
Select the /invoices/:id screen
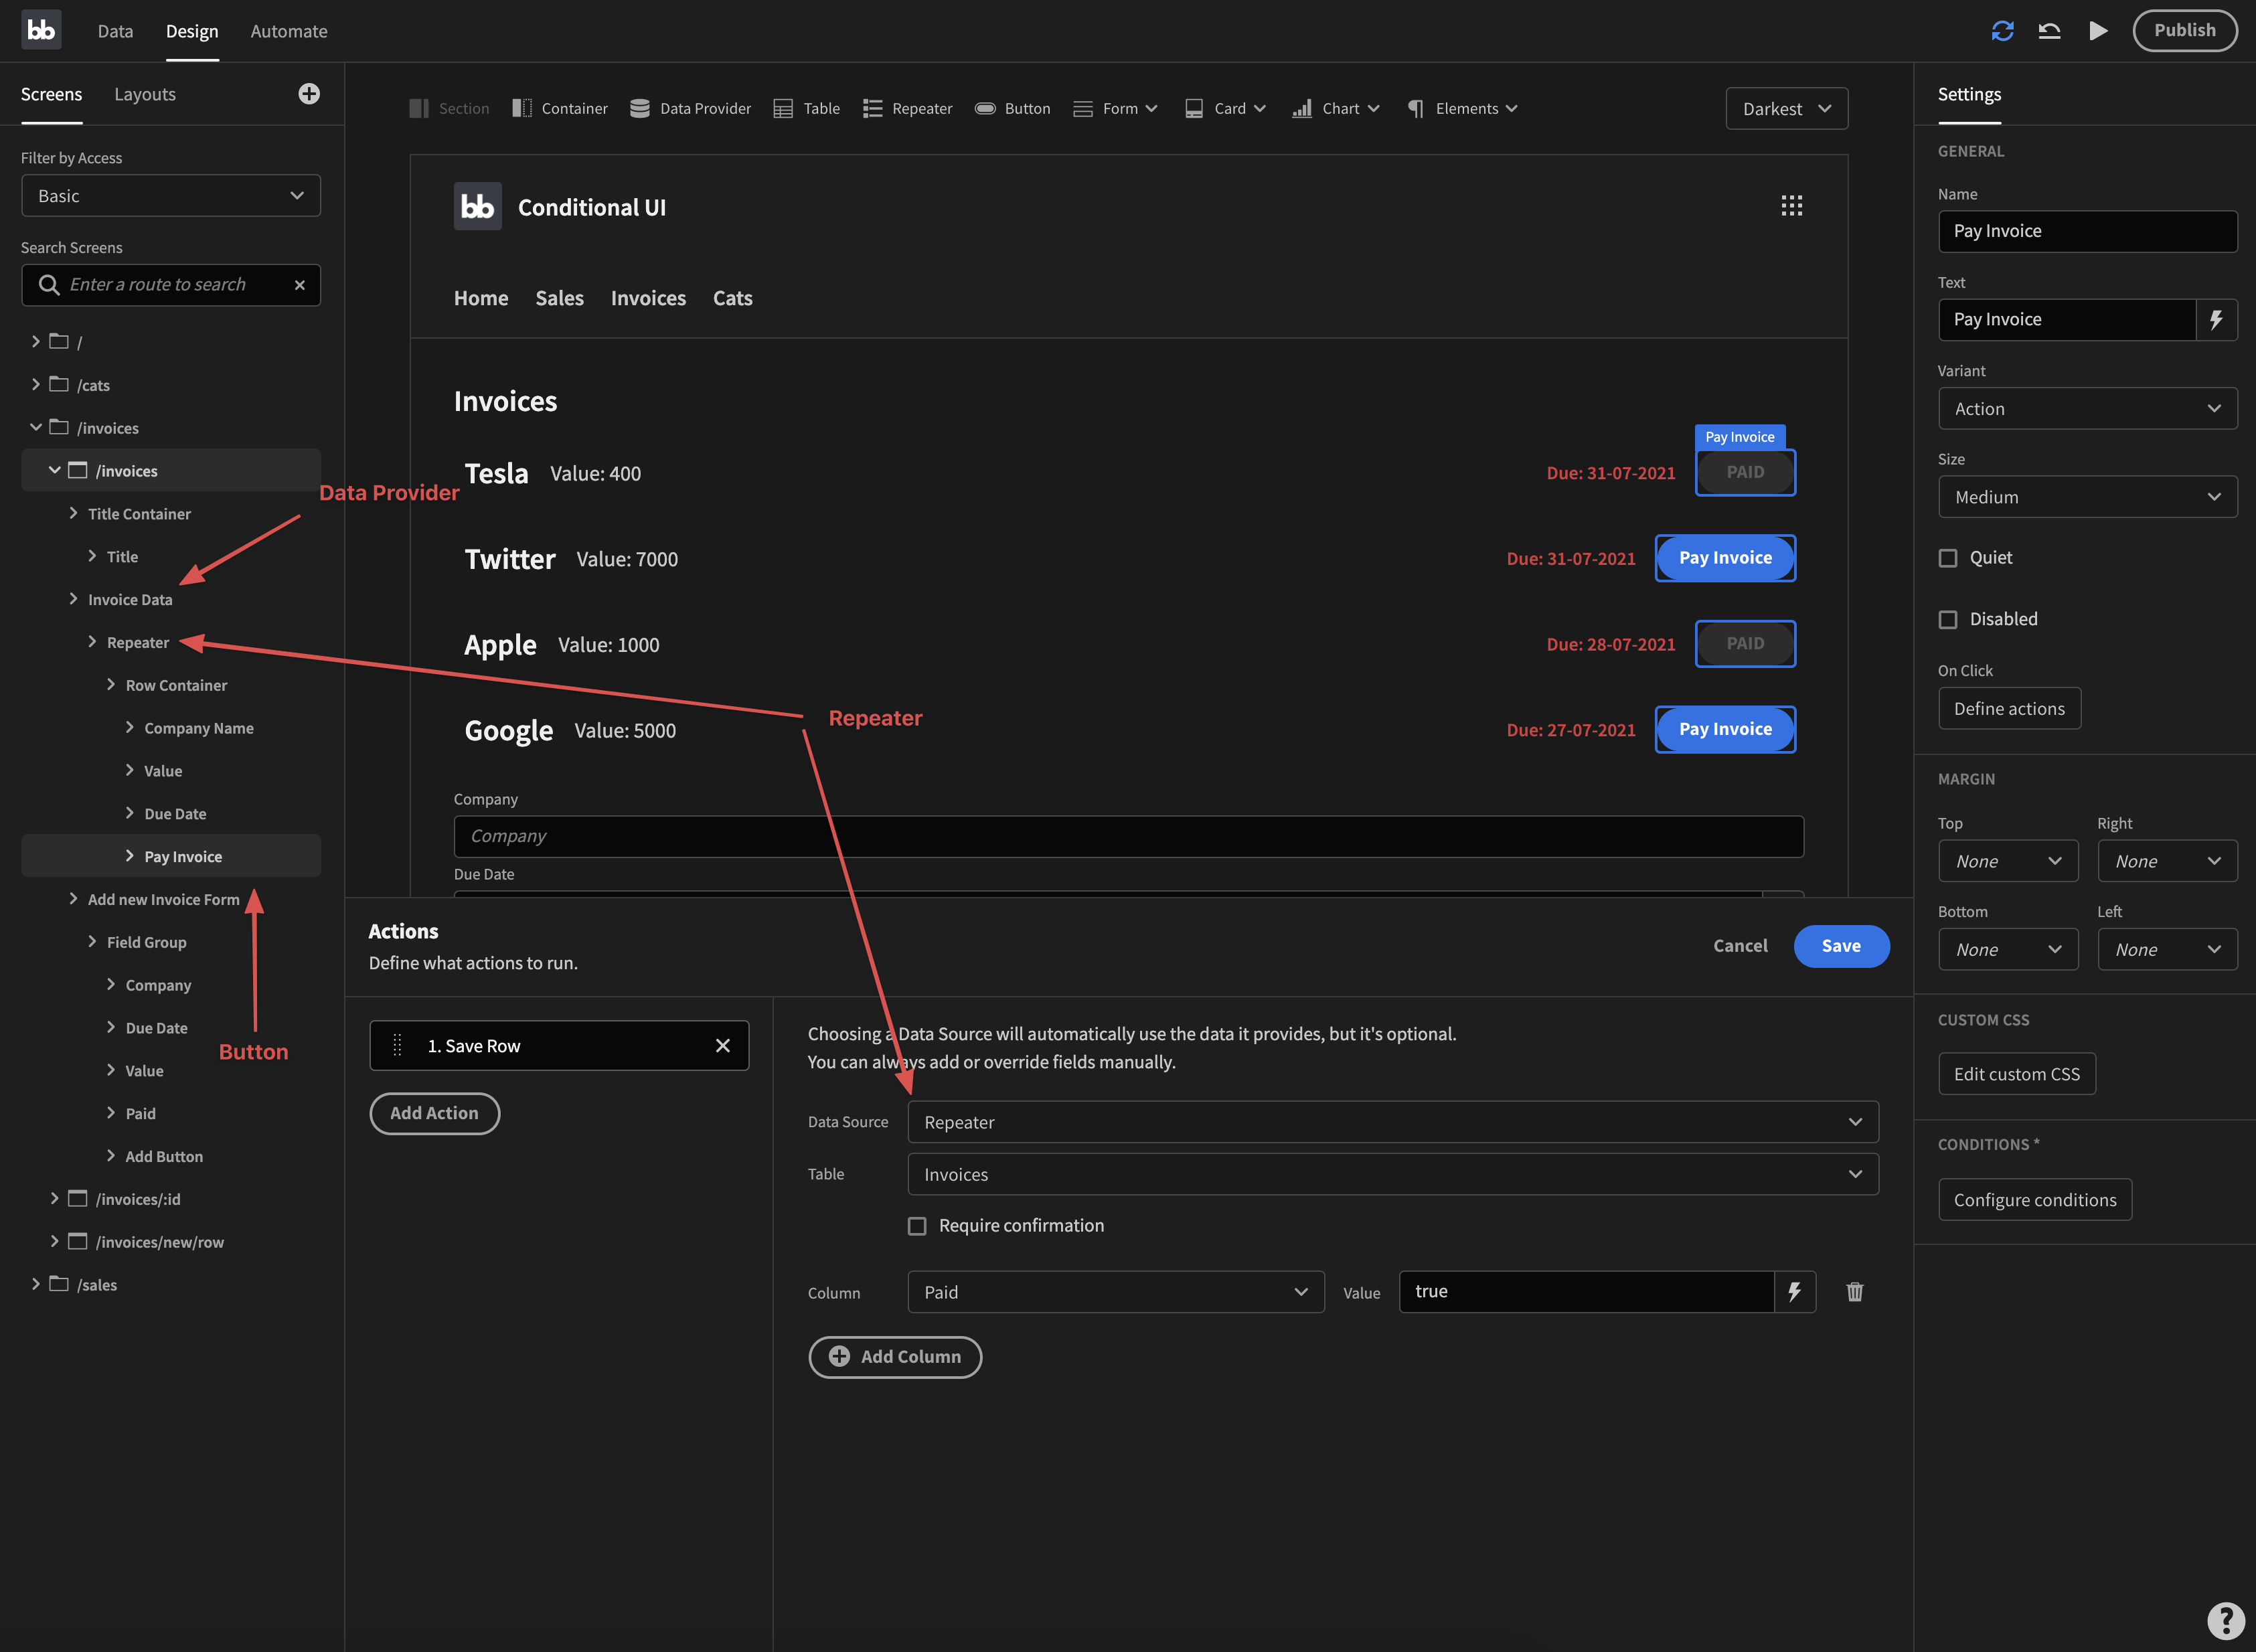coord(138,1199)
